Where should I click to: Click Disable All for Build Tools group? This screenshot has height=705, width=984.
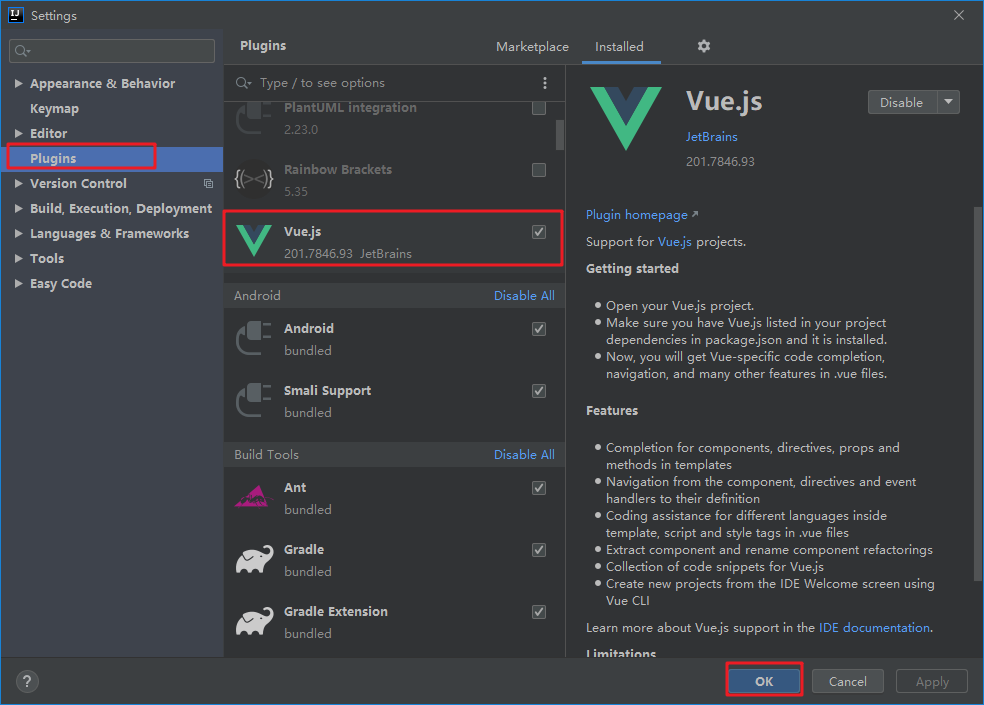[524, 455]
